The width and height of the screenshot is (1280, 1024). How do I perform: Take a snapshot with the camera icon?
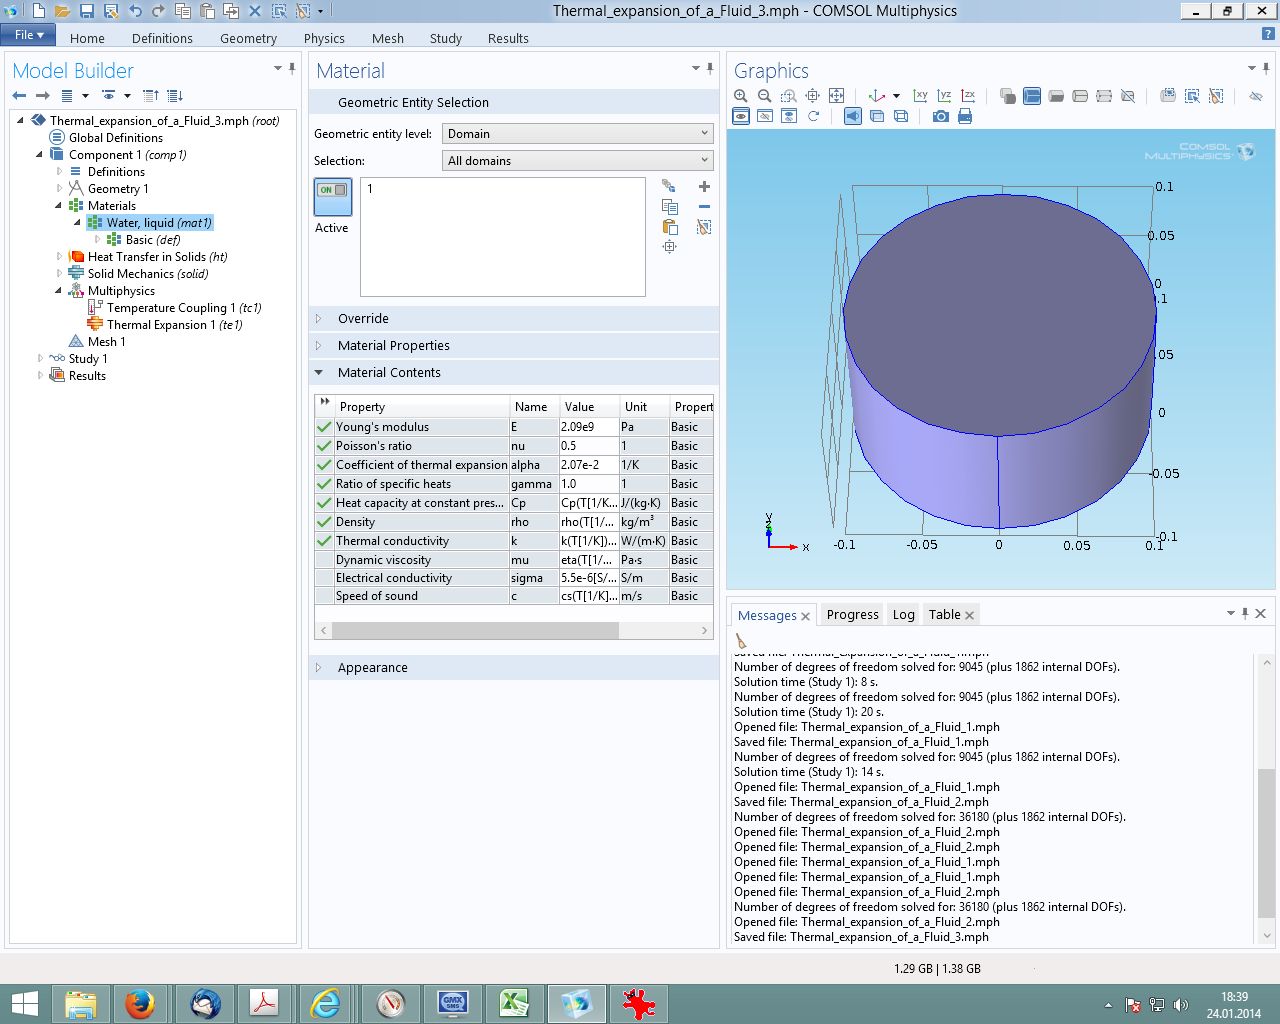(940, 117)
